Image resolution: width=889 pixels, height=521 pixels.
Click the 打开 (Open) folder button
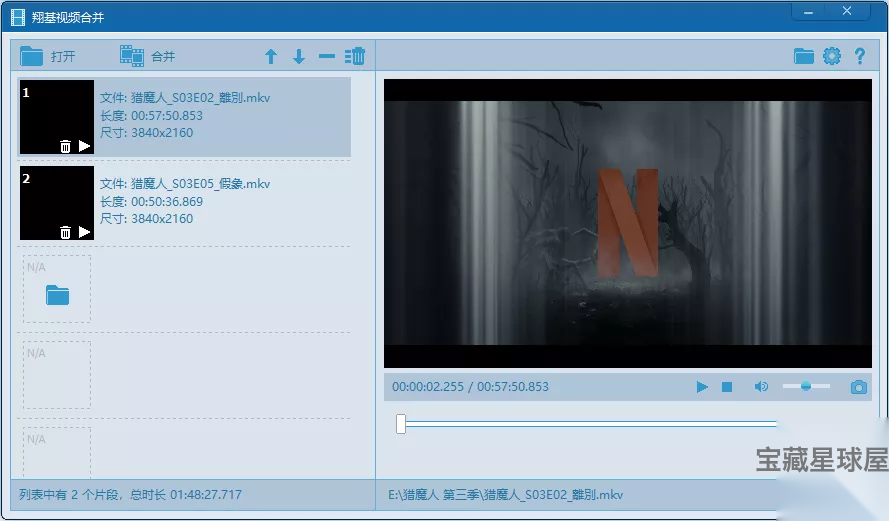(x=48, y=56)
